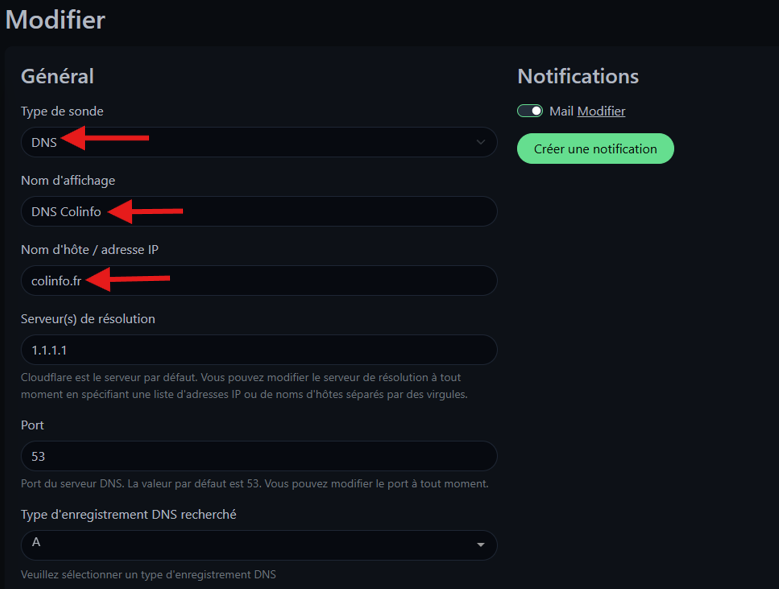Click the resolver server field showing 1.1.1.1
Screen dimensions: 779x589
coord(258,349)
